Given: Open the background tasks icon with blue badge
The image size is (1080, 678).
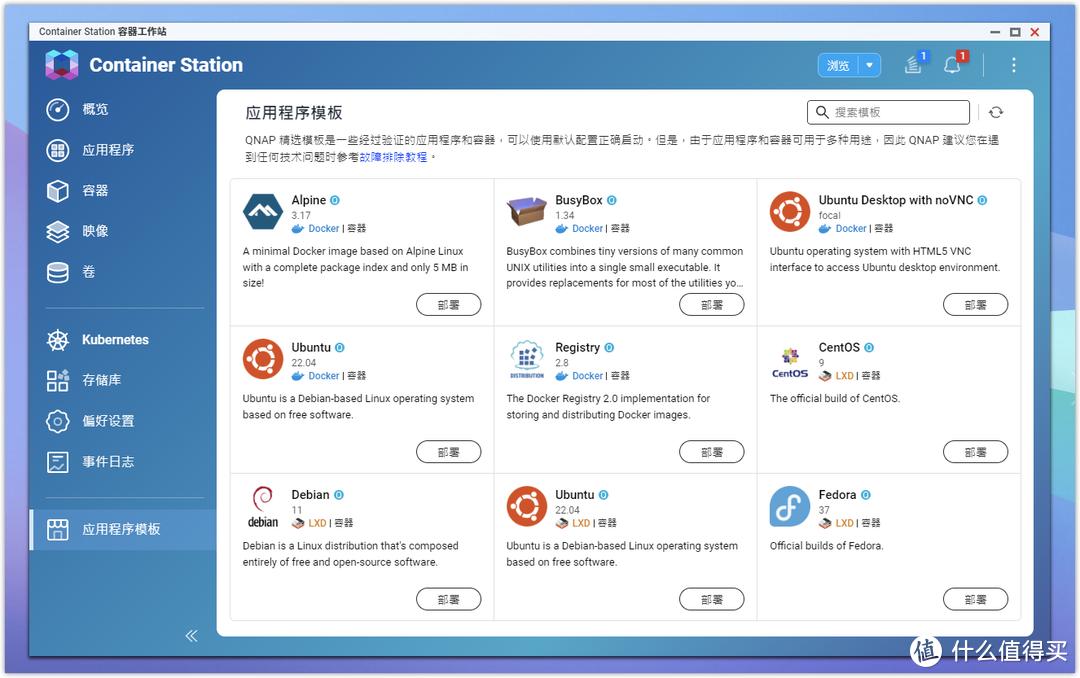Looking at the screenshot, I should 913,64.
